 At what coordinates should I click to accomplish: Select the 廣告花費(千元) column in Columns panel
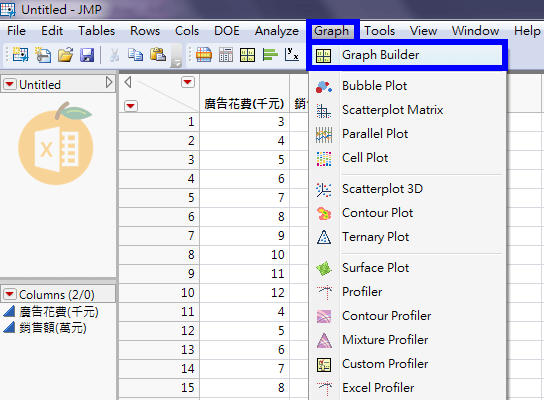click(59, 312)
